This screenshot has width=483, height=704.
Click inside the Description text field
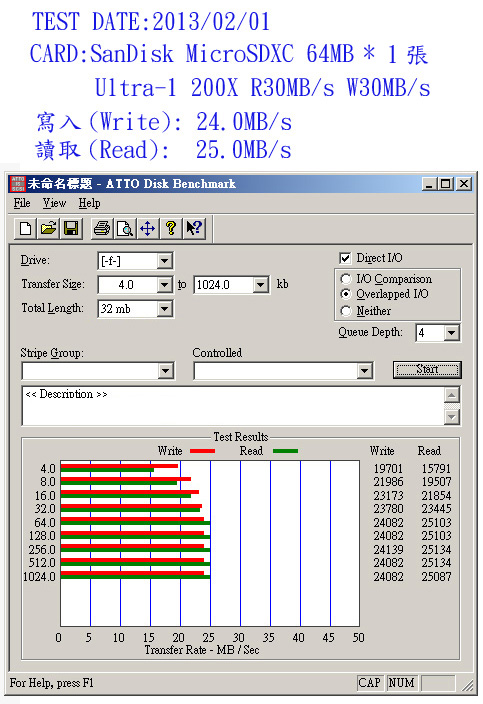(233, 406)
